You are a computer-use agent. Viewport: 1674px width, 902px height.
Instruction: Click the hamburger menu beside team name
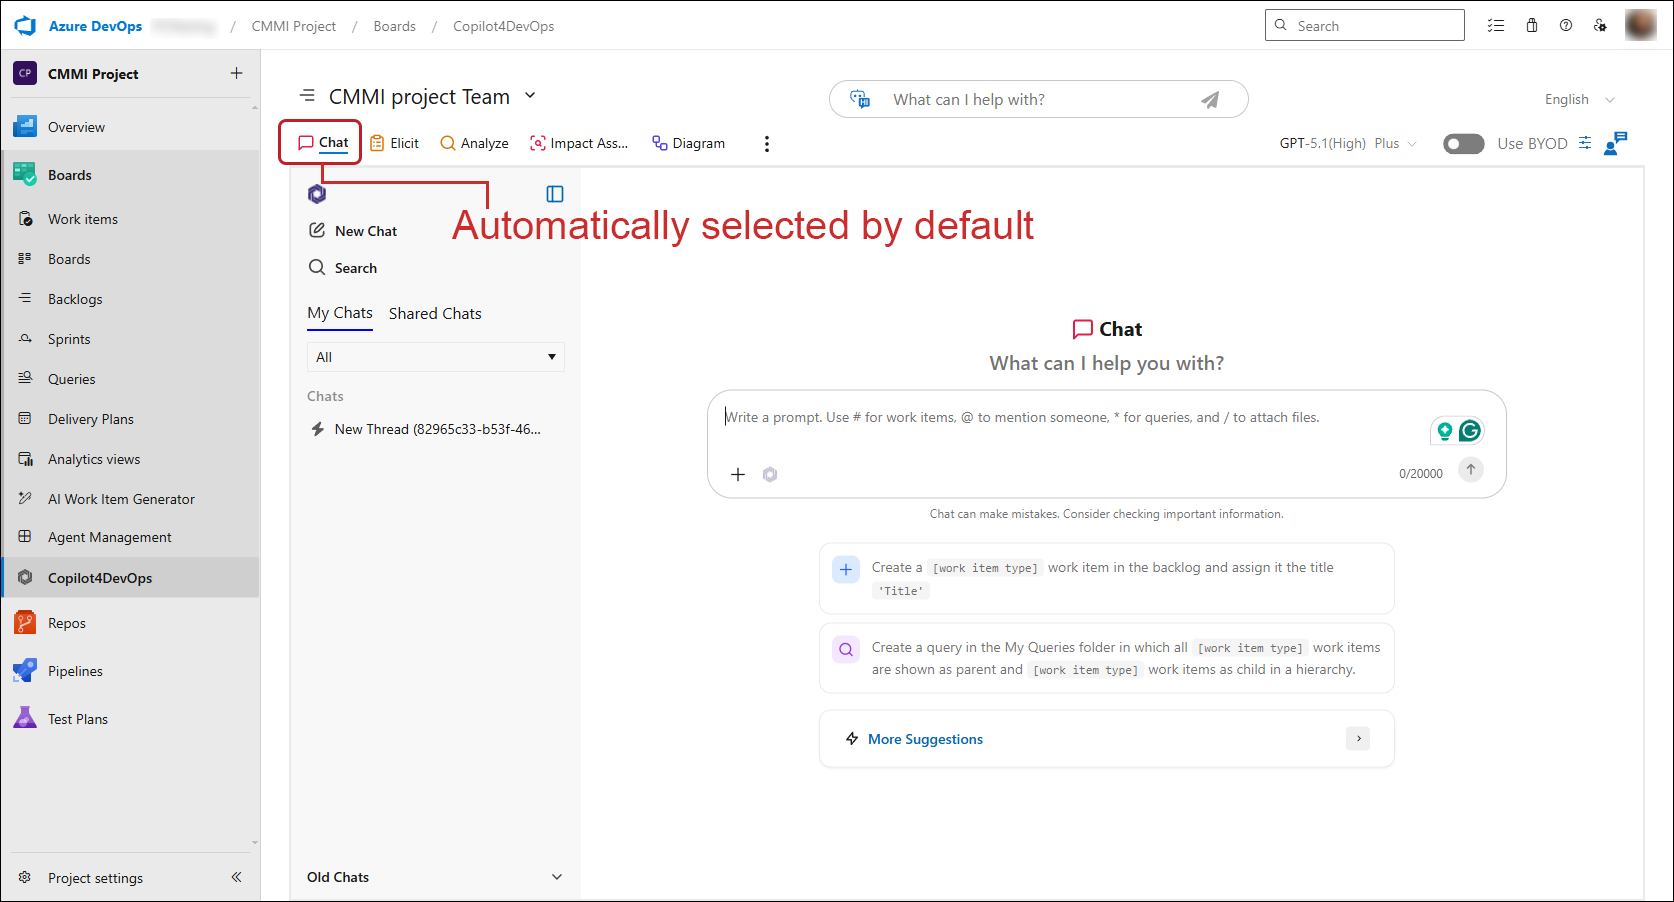pyautogui.click(x=308, y=95)
